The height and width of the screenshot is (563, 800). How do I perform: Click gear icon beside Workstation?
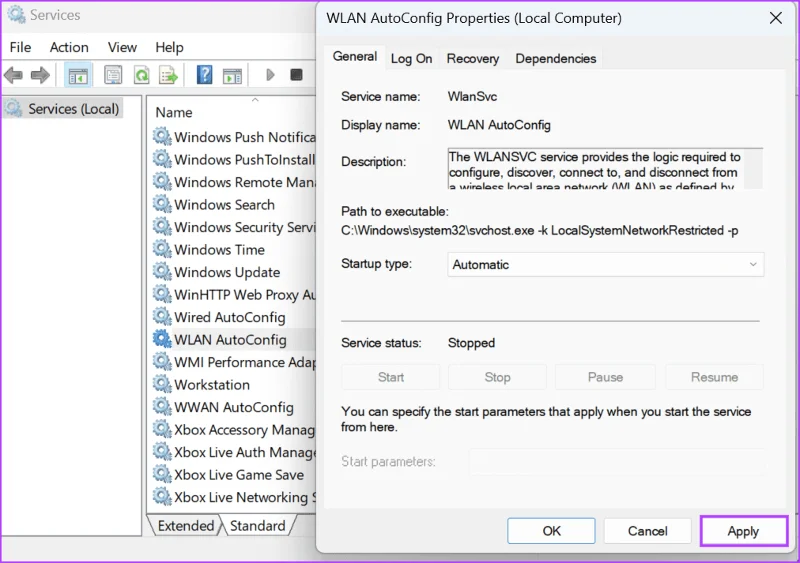click(x=162, y=384)
